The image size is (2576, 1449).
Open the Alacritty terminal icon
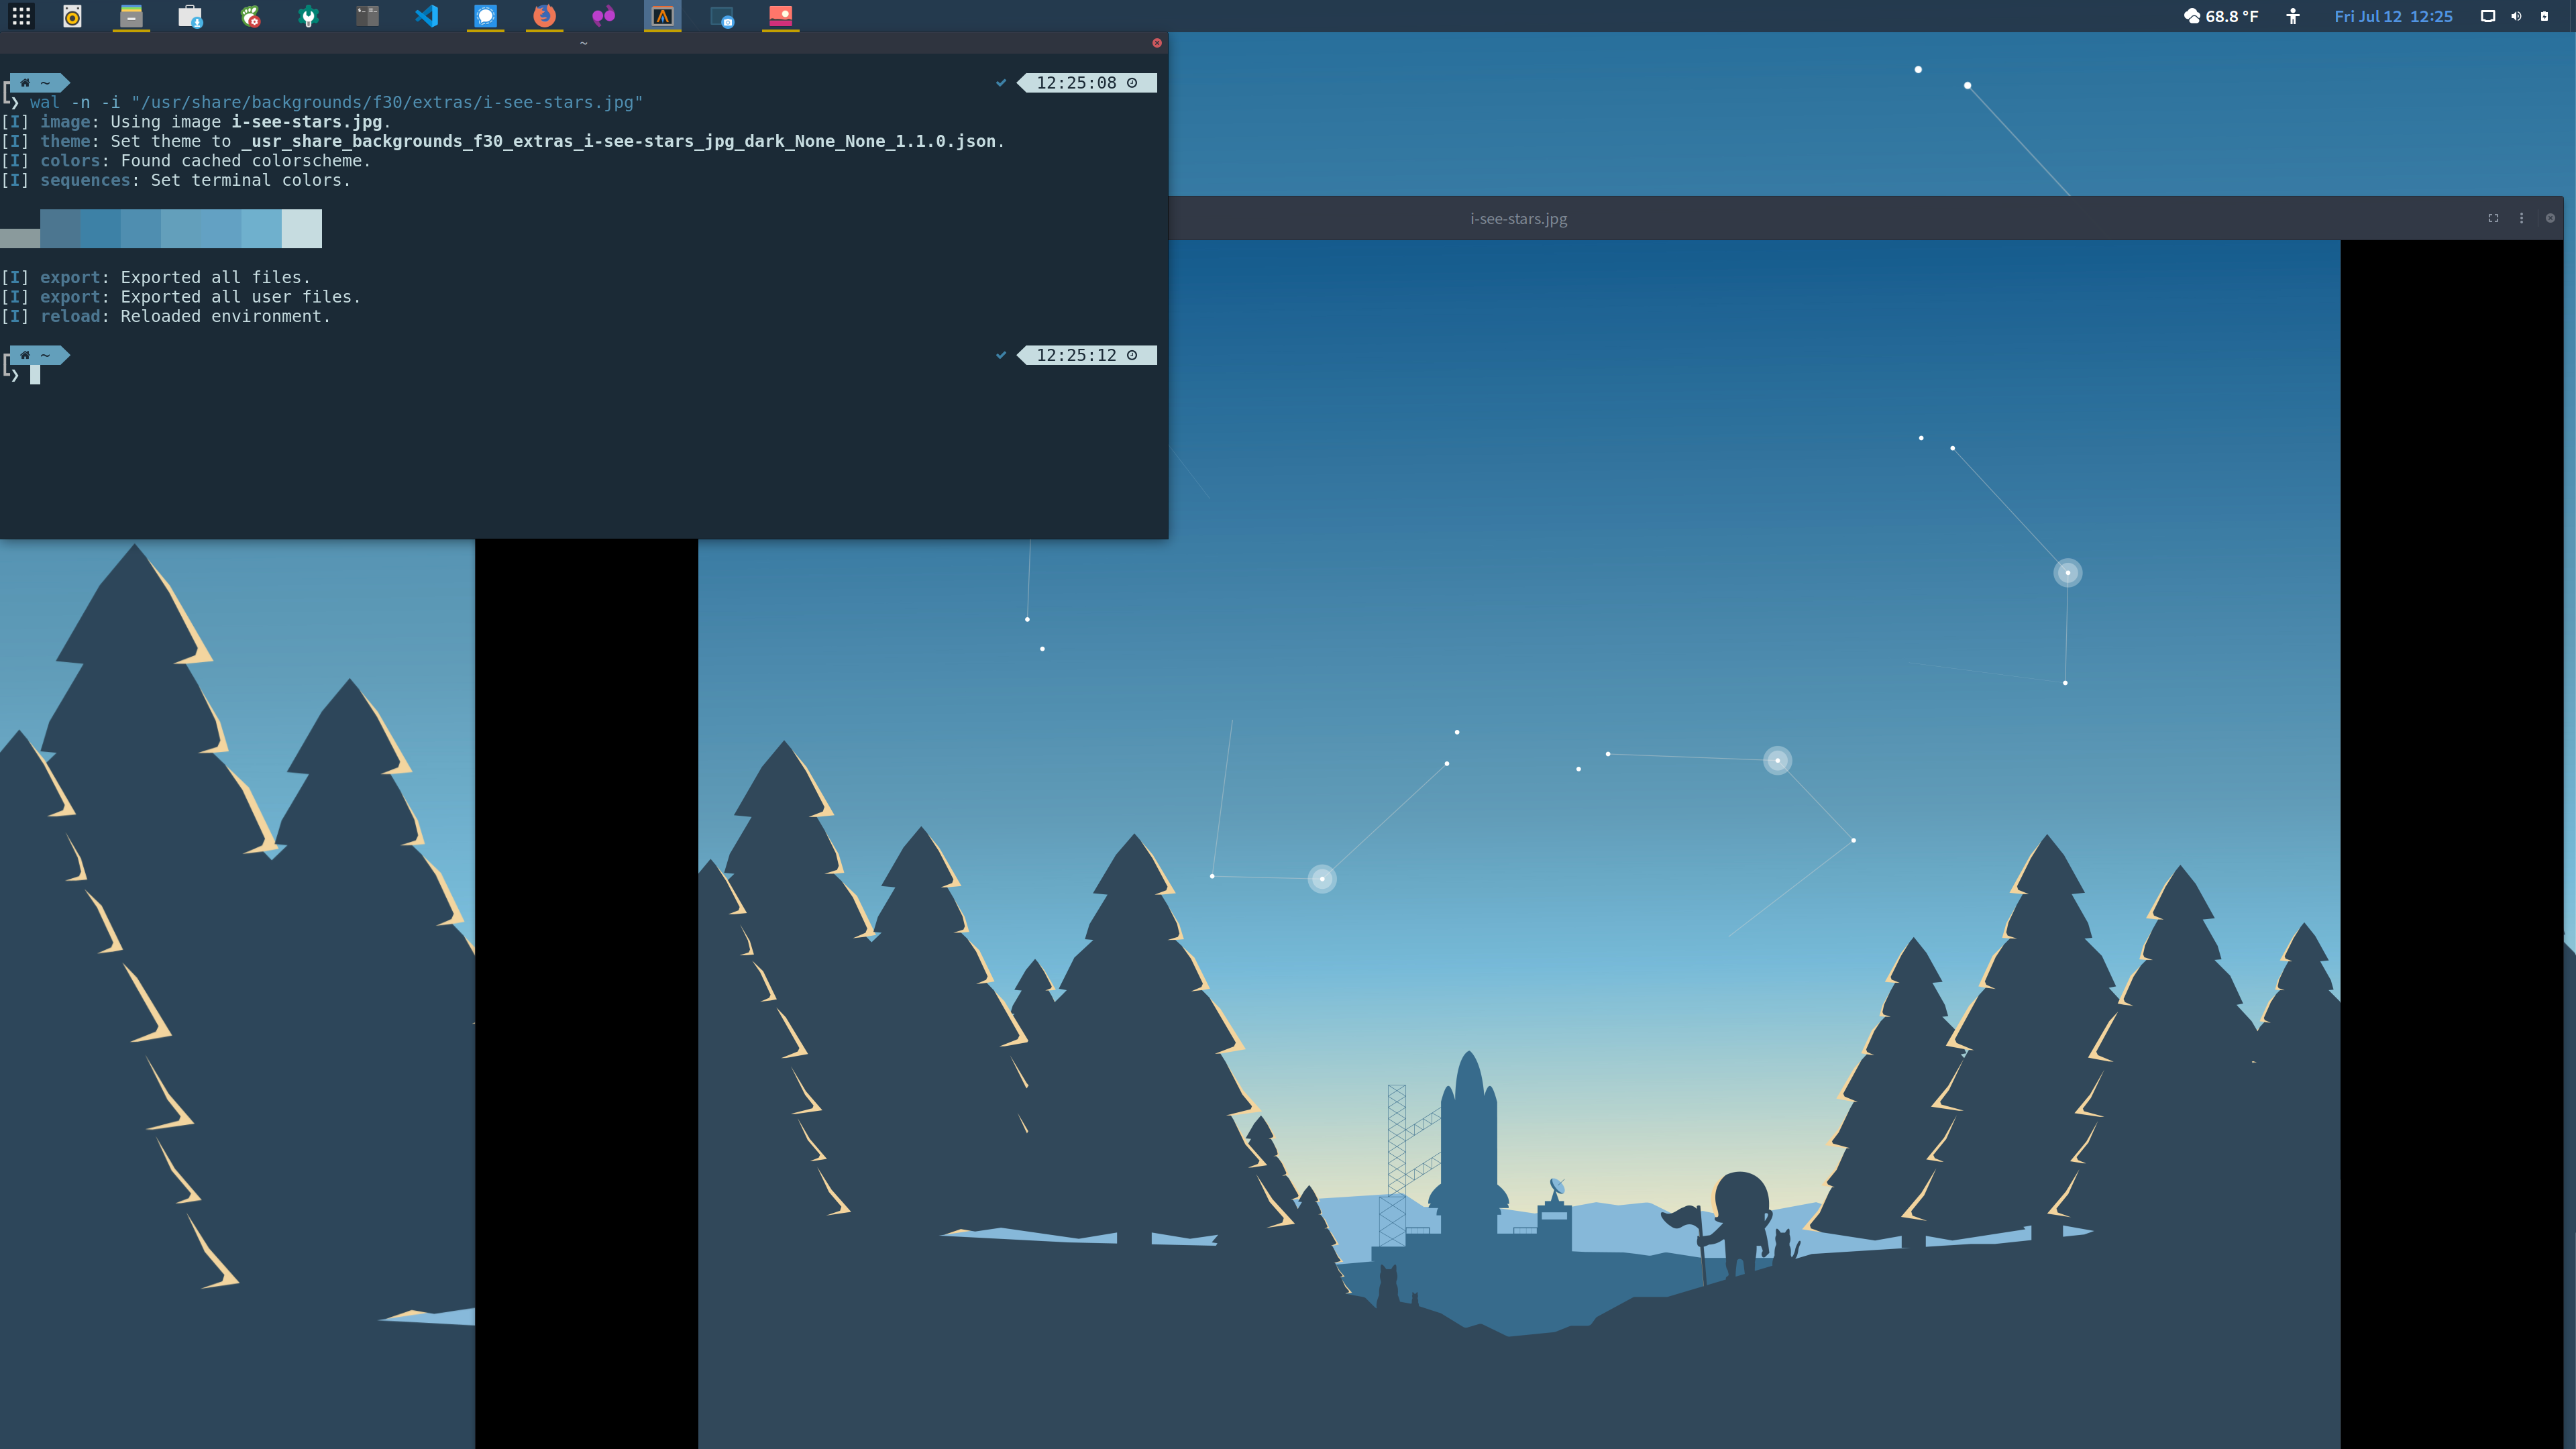tap(662, 16)
